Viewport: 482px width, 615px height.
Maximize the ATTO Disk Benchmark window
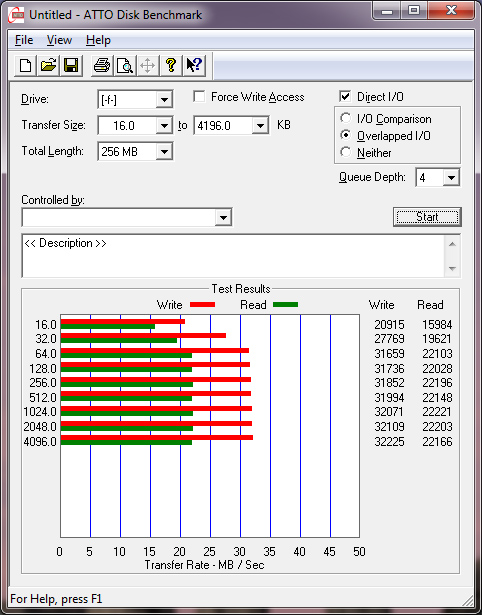coord(414,11)
